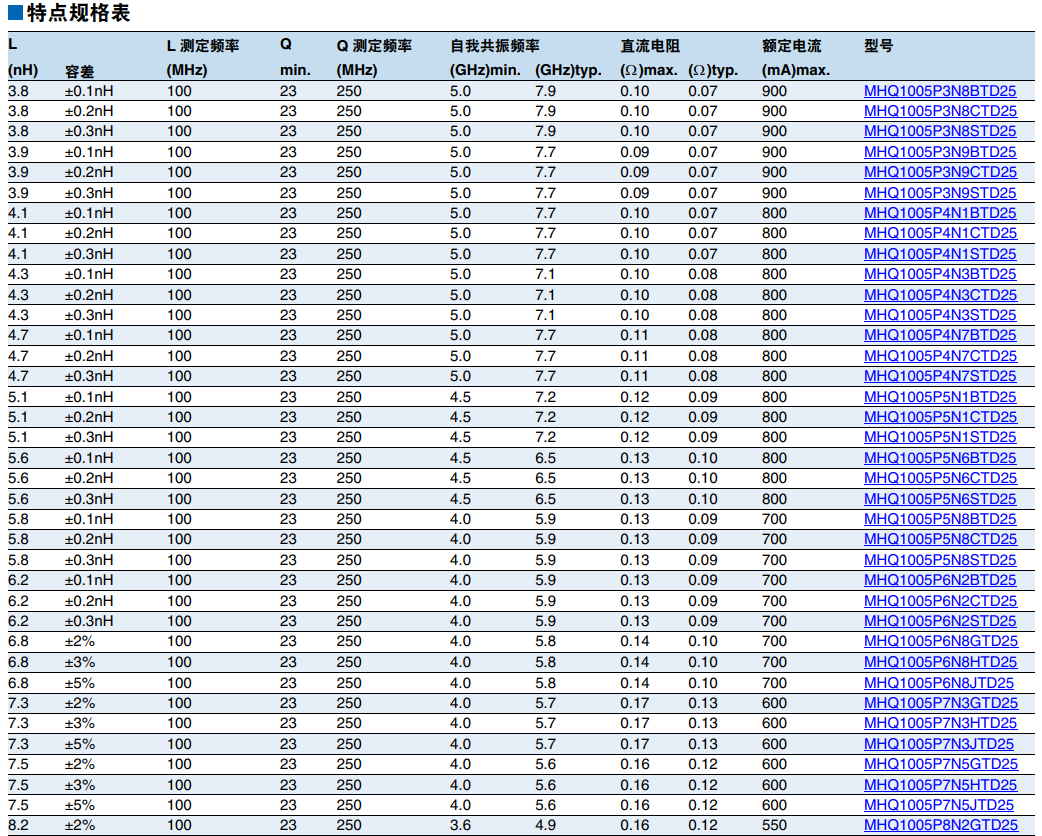1042x836 pixels.
Task: Click the 额定电流 column header
Action: 791,46
